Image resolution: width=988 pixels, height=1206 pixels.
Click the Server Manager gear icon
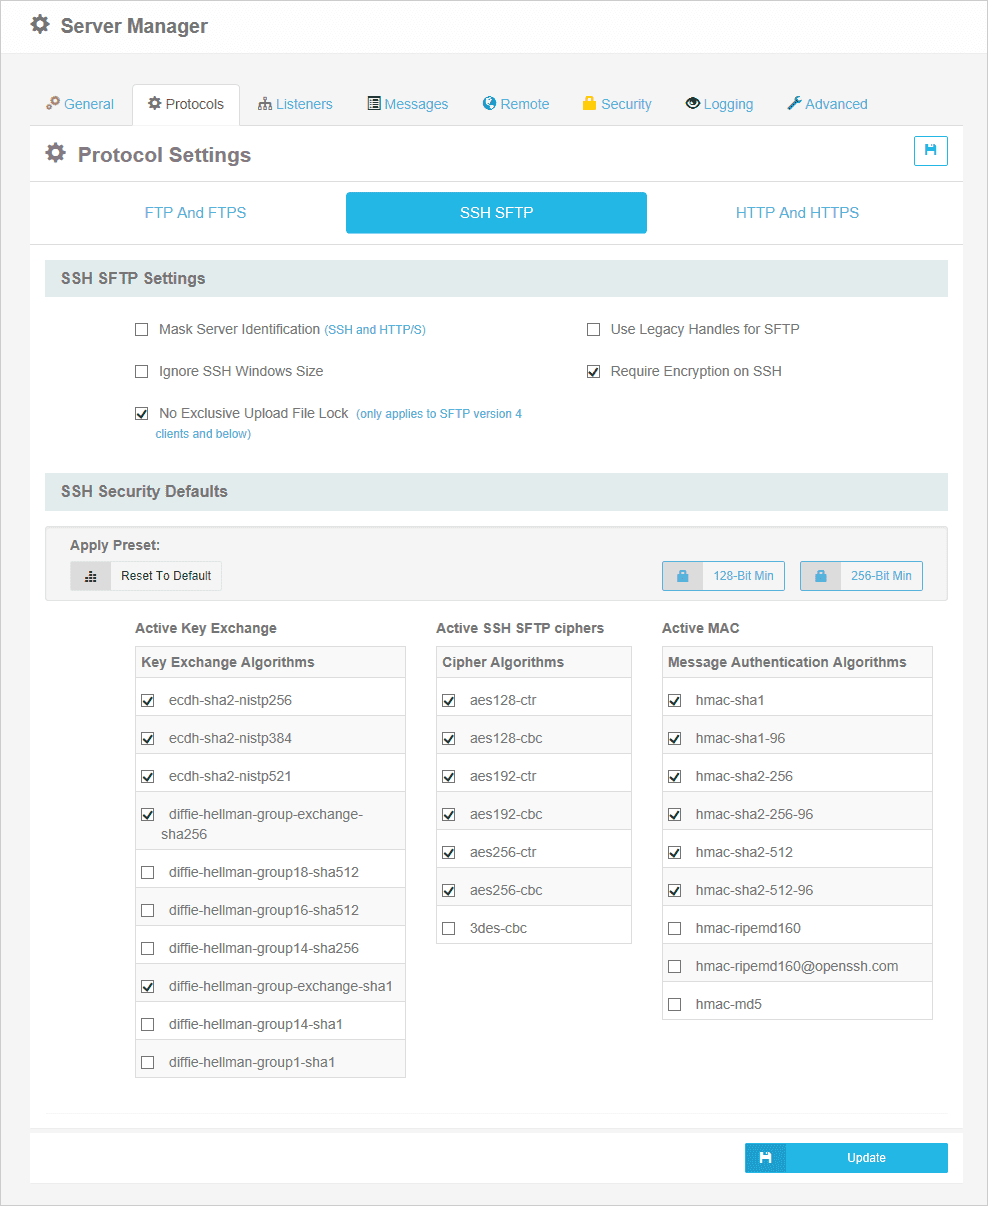[40, 25]
